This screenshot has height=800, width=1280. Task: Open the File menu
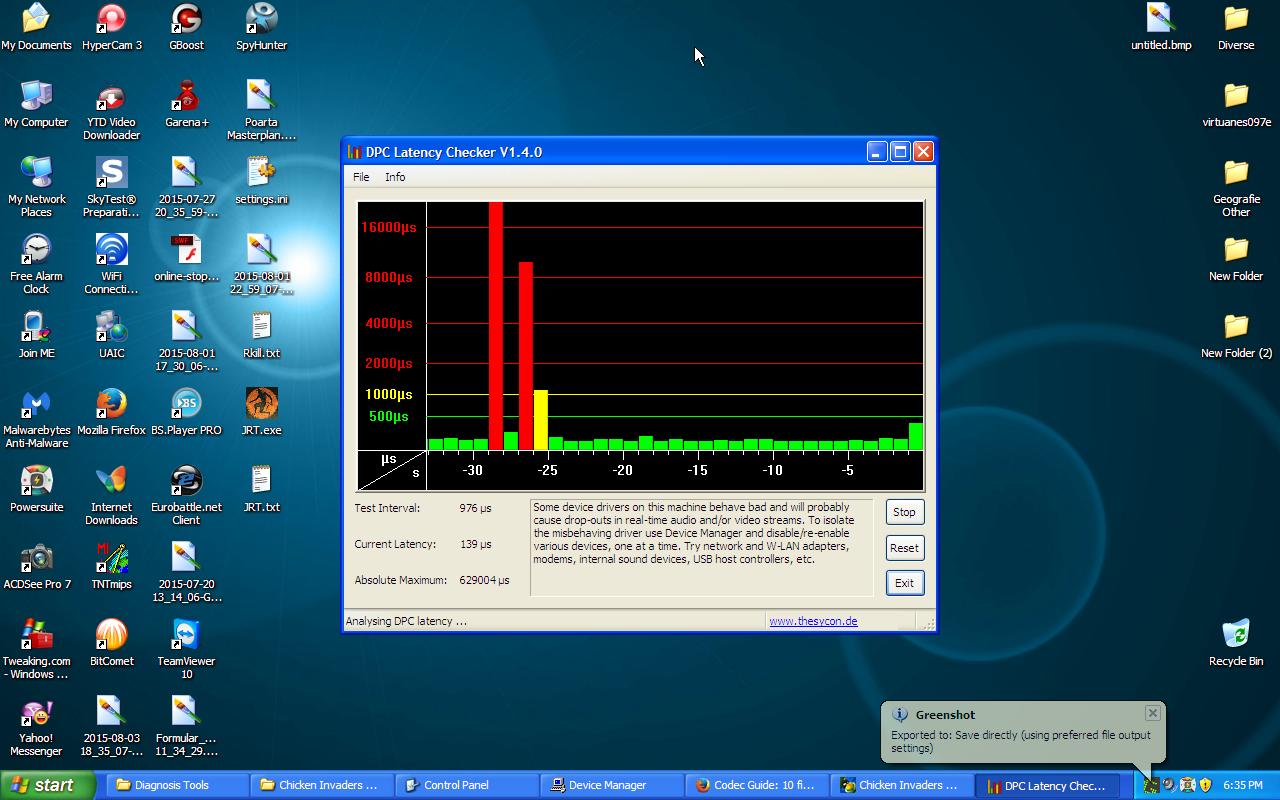(x=361, y=177)
